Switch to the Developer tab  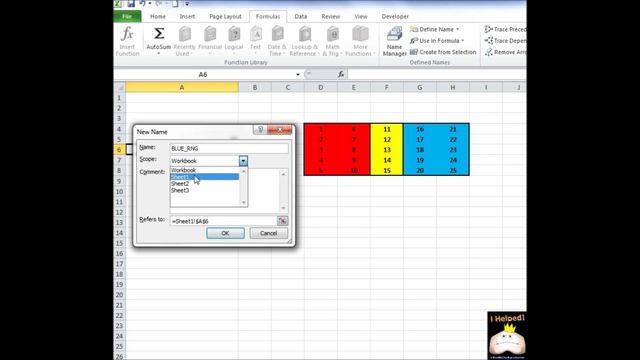tap(395, 16)
